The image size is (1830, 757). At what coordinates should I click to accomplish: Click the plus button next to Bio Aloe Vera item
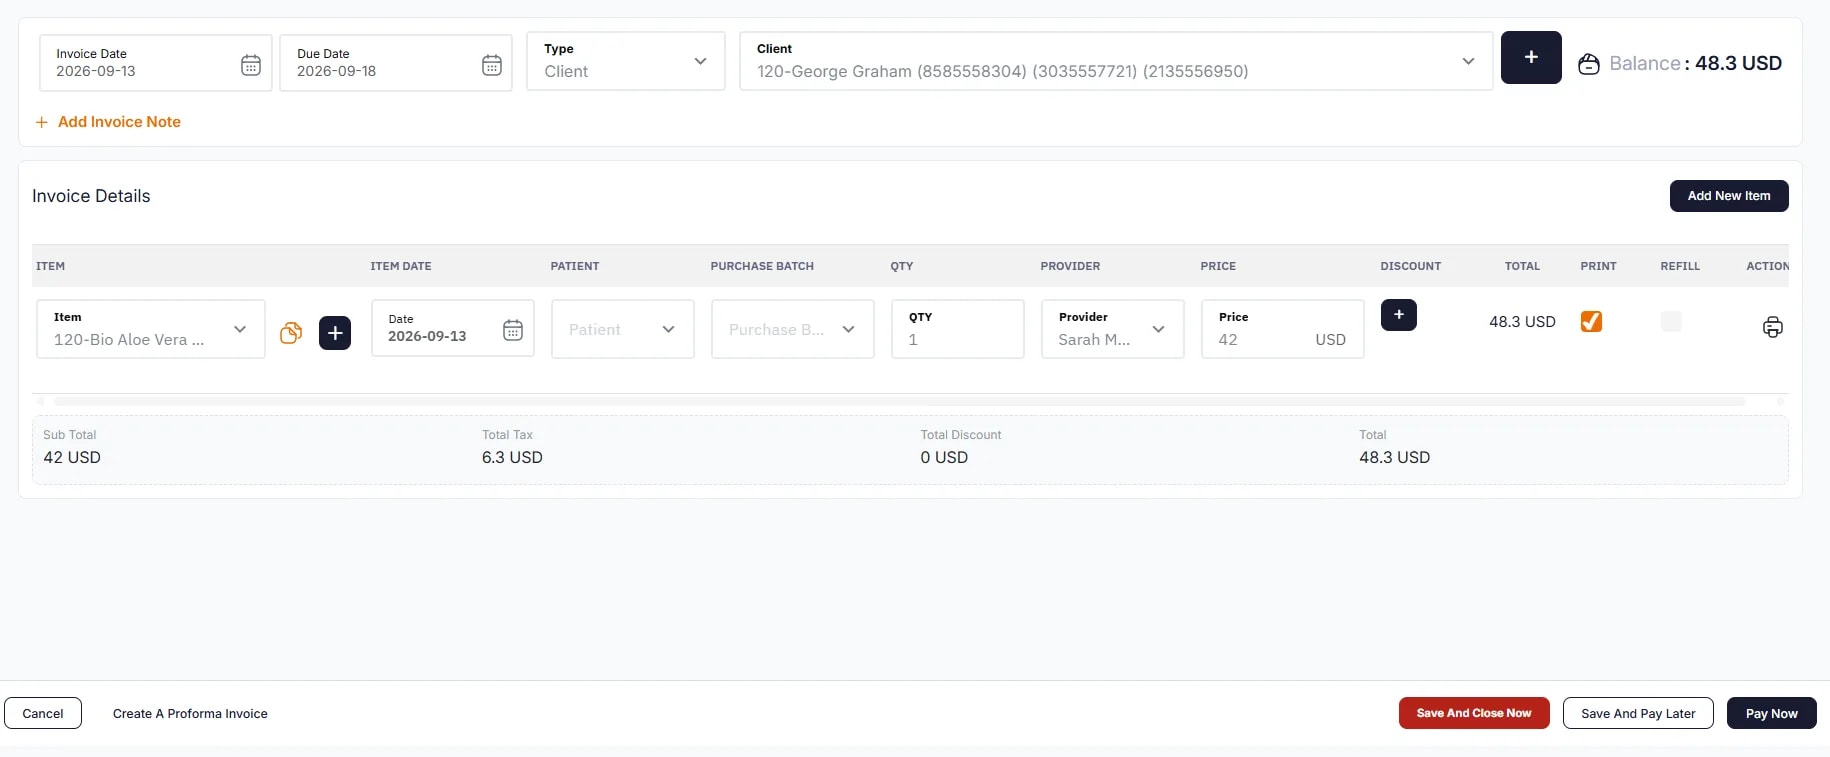coord(335,333)
